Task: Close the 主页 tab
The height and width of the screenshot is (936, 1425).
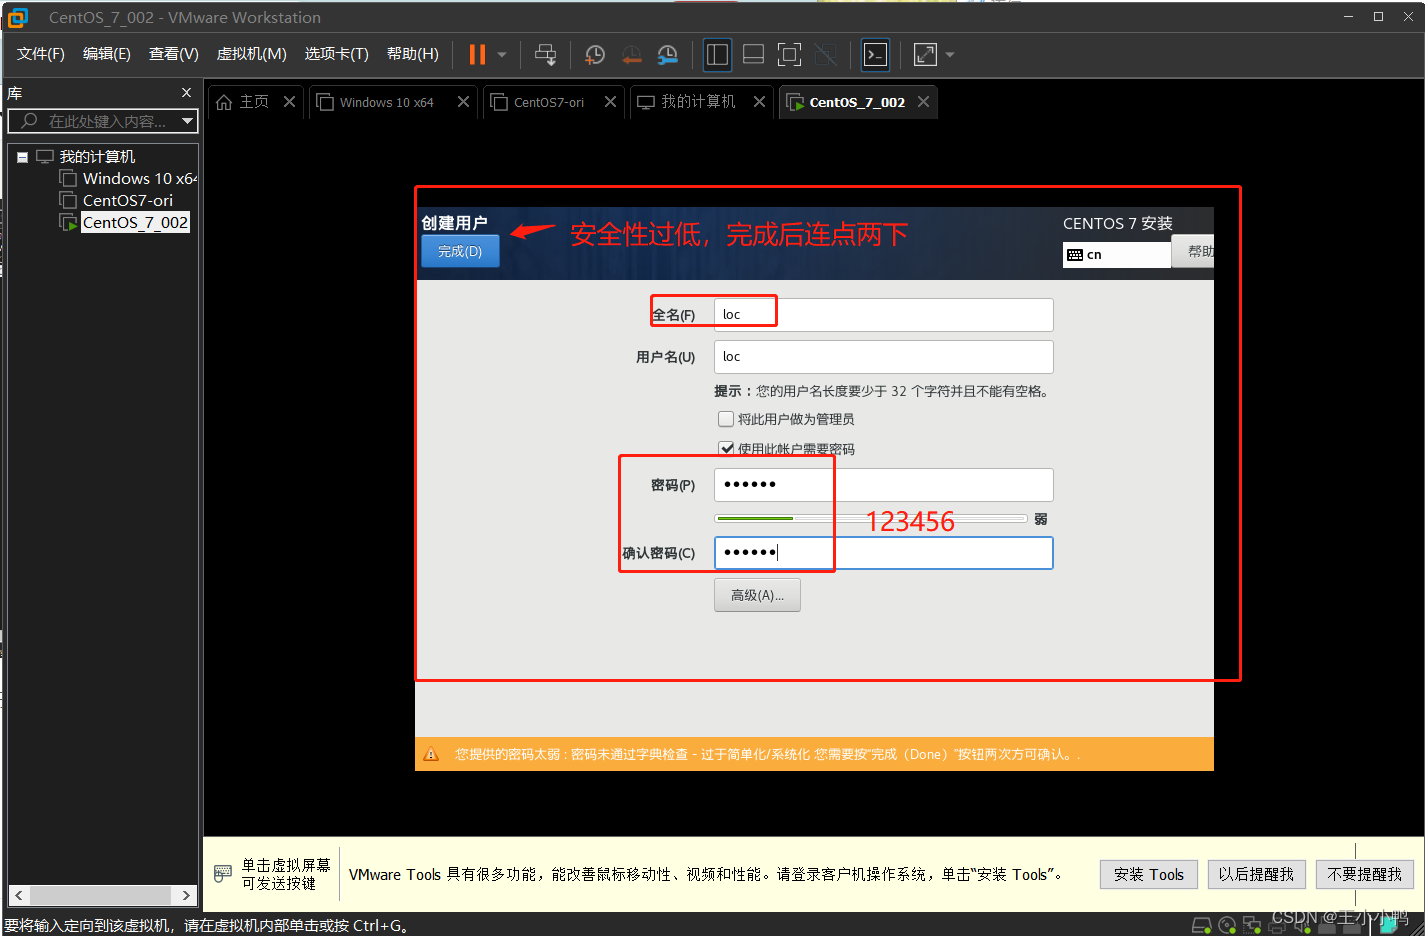Action: 289,102
